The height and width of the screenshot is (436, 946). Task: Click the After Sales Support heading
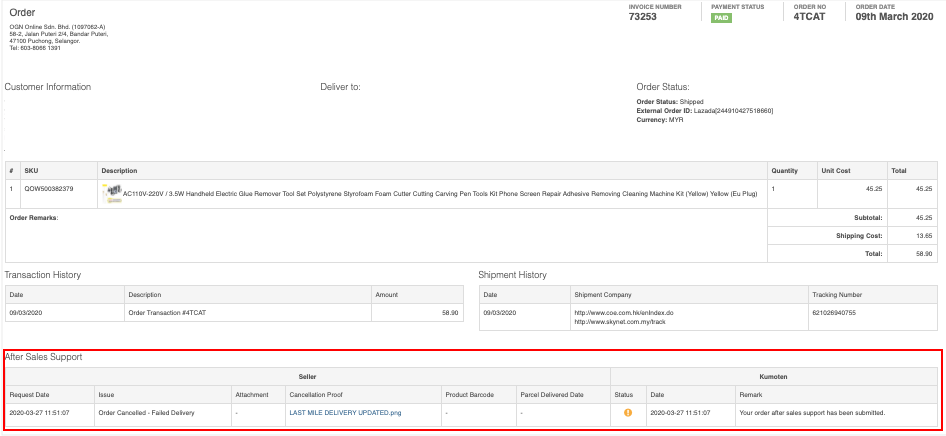45,356
